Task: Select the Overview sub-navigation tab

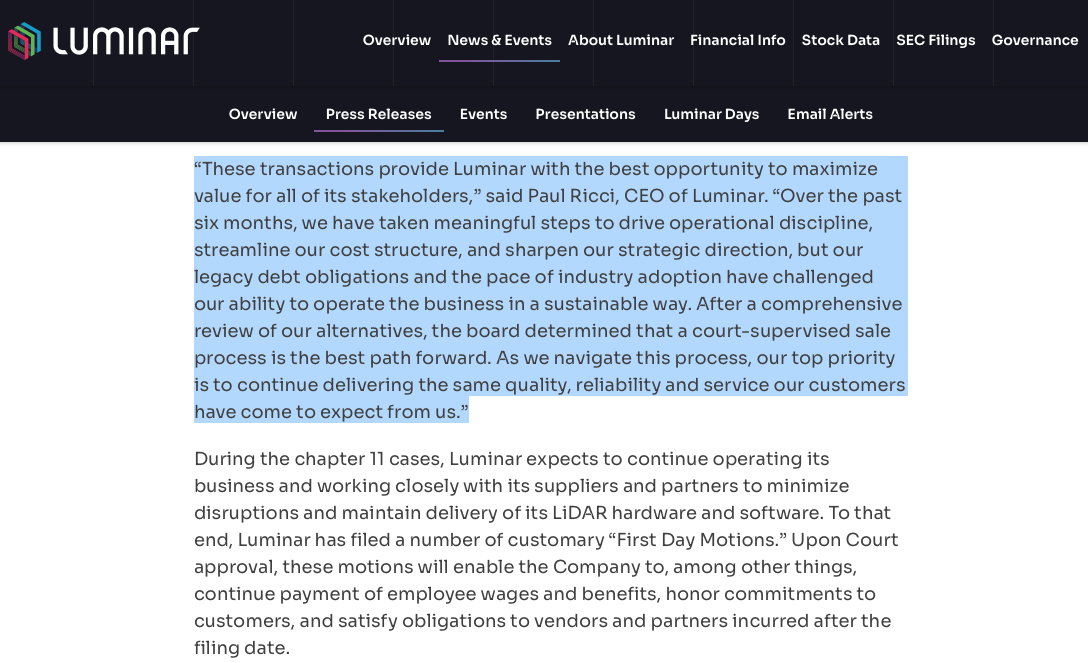Action: 262,114
